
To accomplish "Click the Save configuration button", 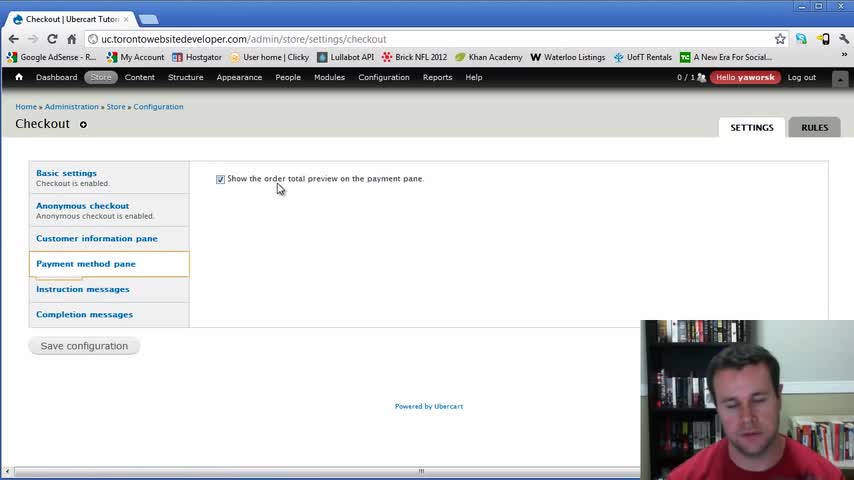I will point(84,346).
